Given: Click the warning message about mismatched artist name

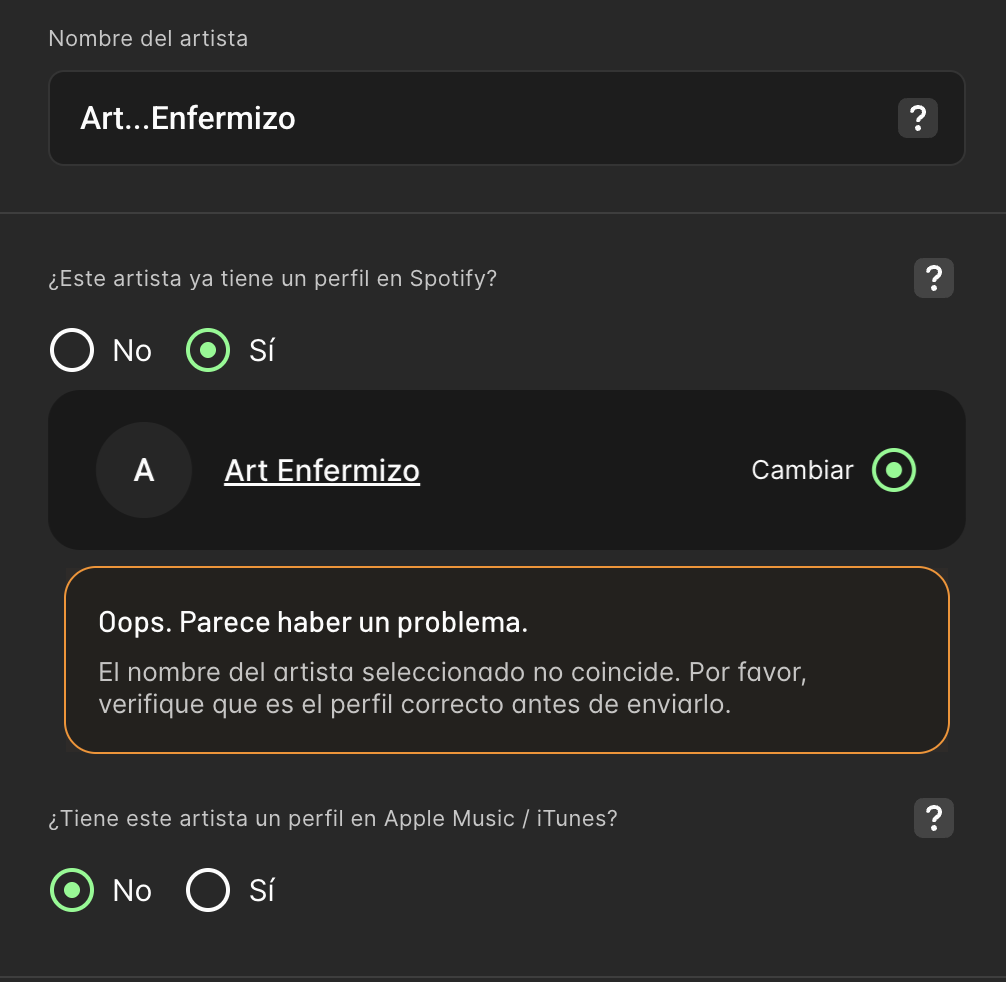Looking at the screenshot, I should [x=452, y=688].
